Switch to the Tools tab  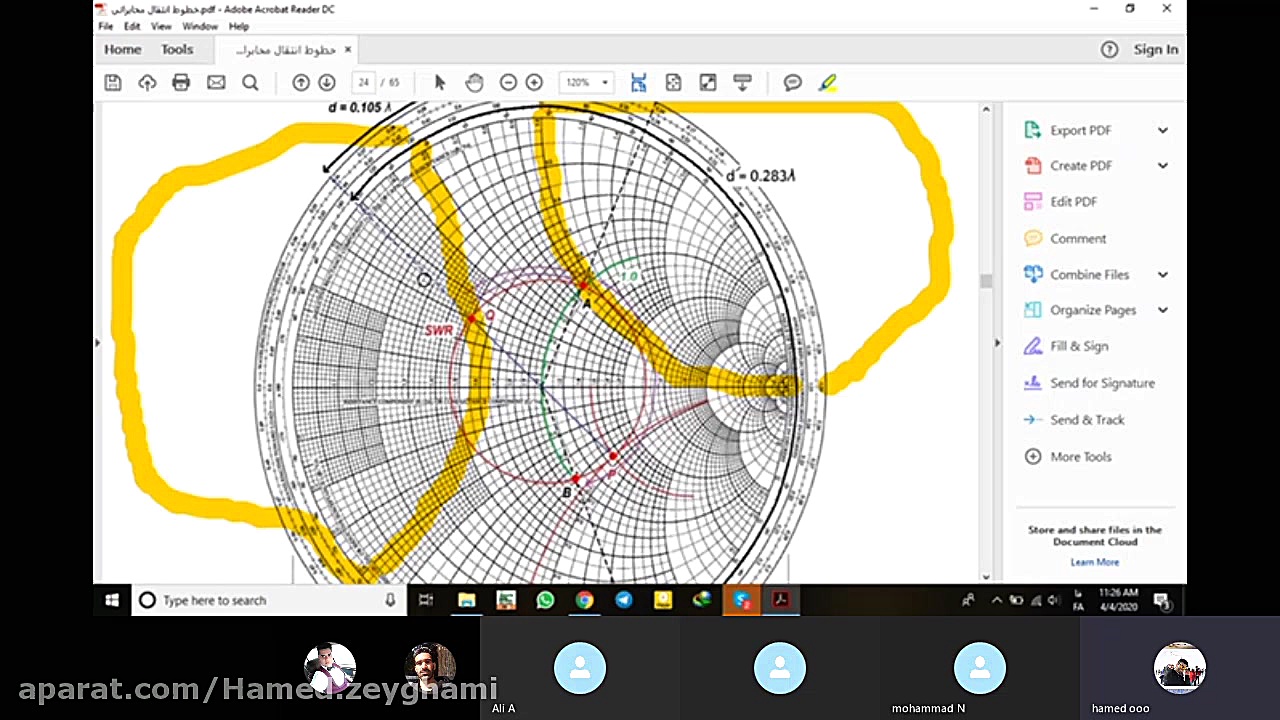tap(177, 49)
